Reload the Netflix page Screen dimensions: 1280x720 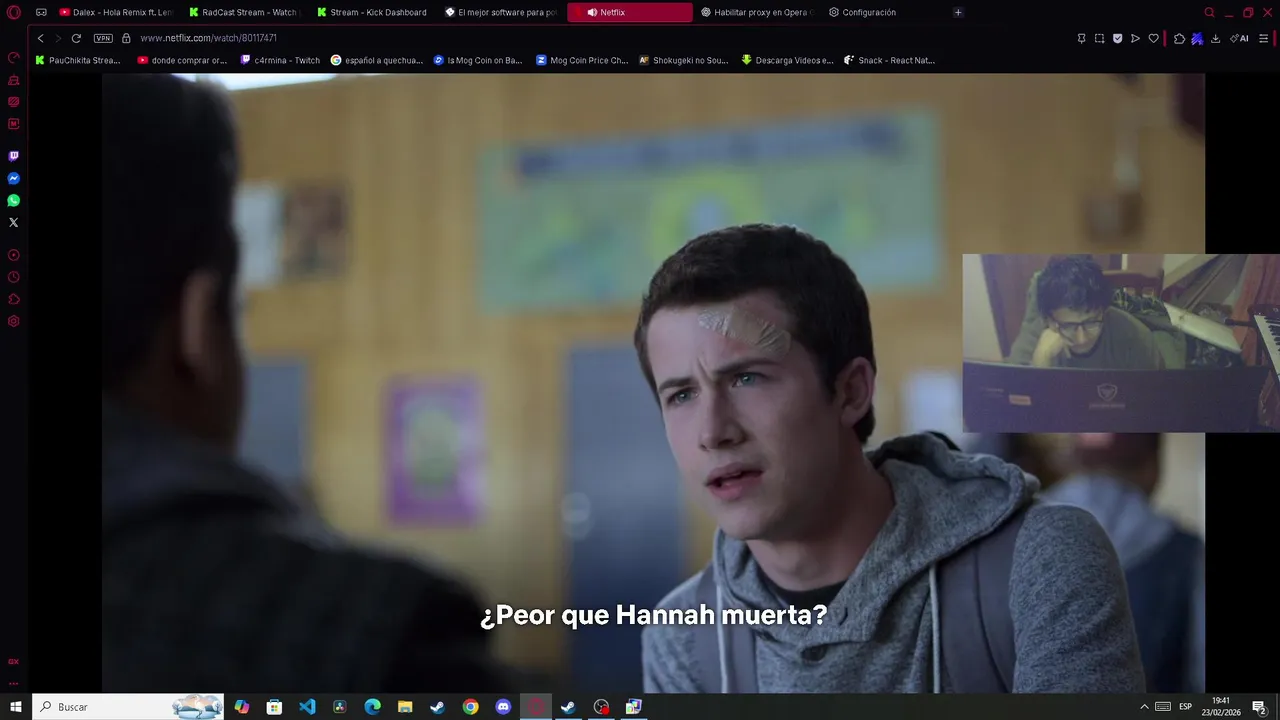click(76, 38)
